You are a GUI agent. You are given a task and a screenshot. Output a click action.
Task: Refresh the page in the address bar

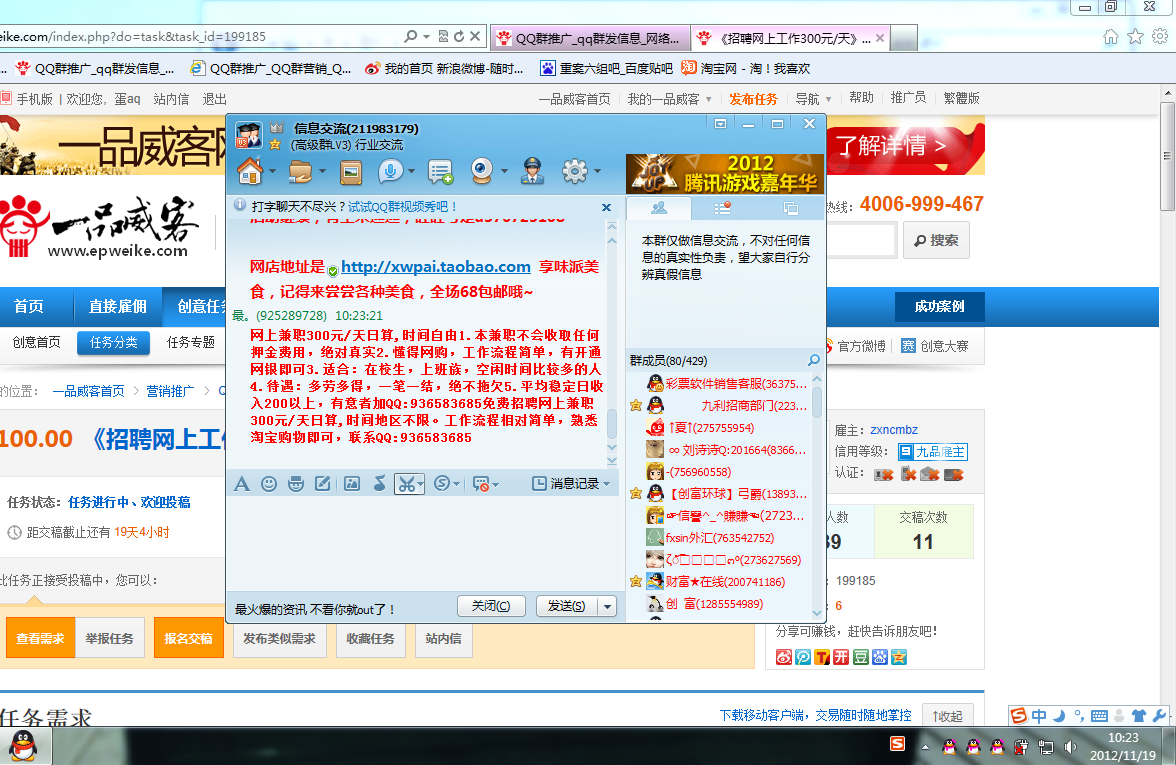(458, 36)
